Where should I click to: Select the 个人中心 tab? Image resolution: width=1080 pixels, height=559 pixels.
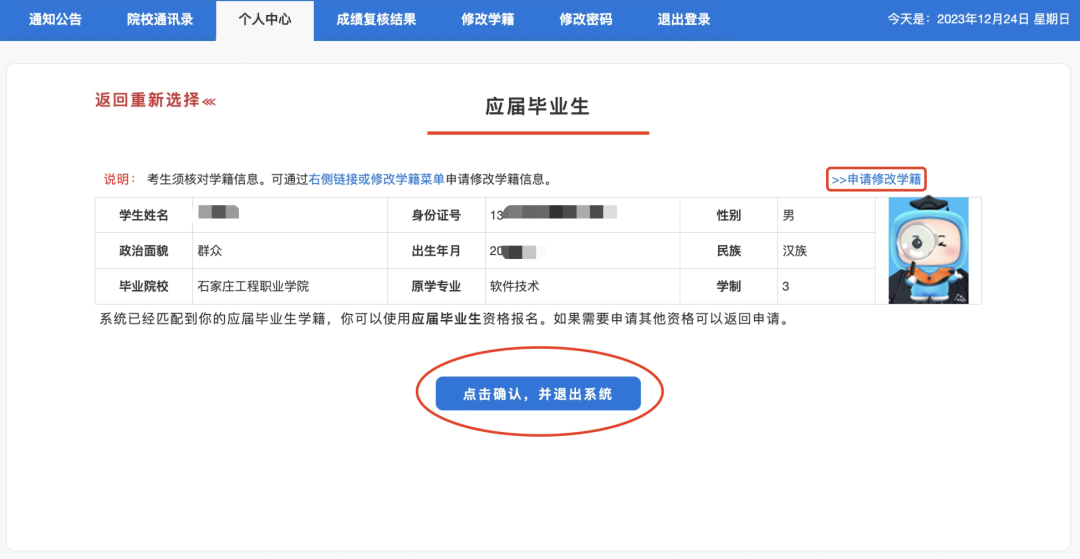click(265, 19)
